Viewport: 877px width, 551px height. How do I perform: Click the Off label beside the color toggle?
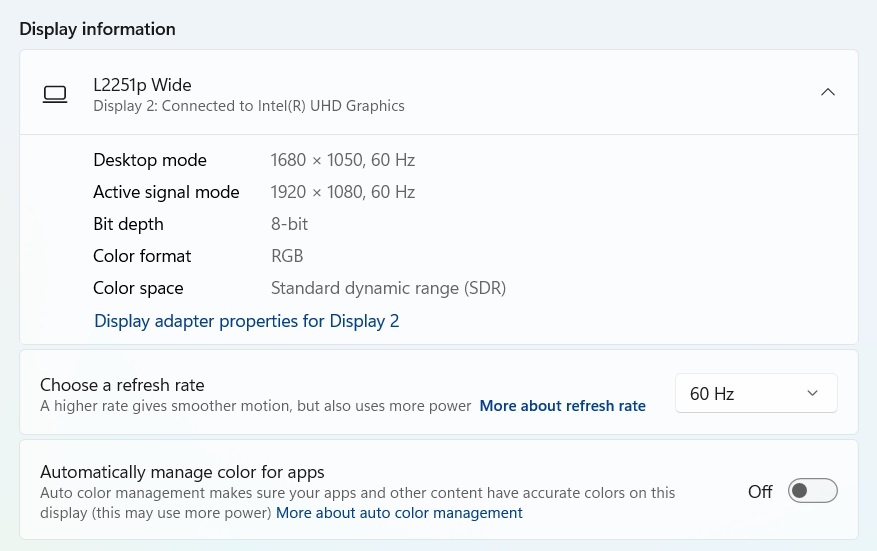click(x=760, y=491)
